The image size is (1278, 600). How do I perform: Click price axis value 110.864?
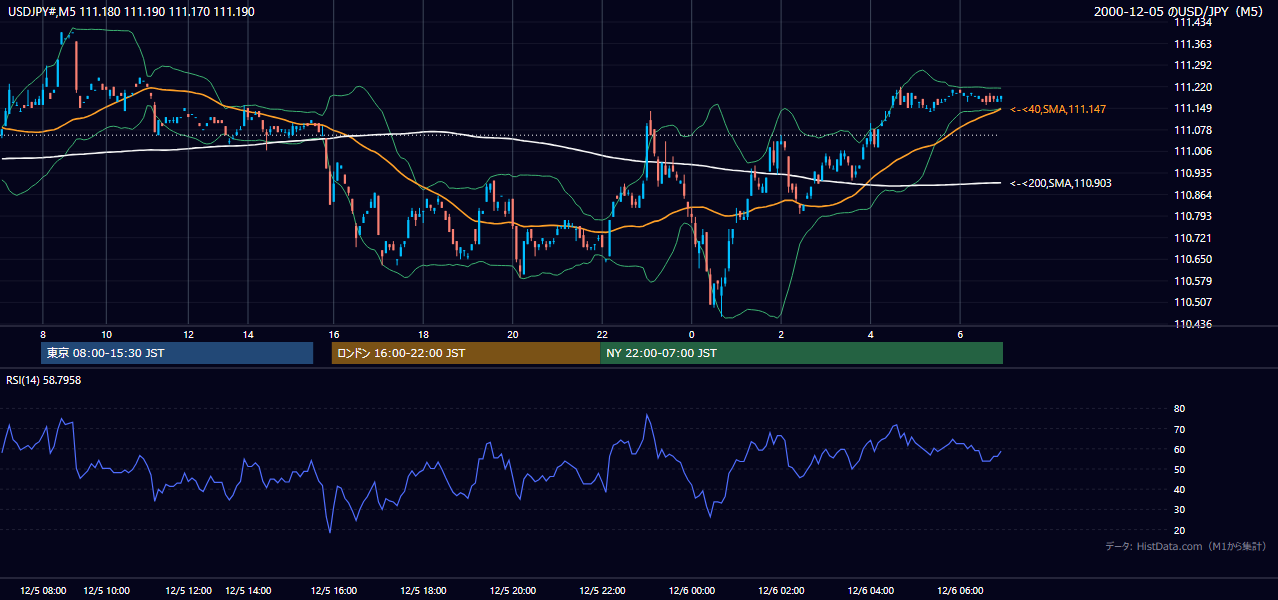1191,195
